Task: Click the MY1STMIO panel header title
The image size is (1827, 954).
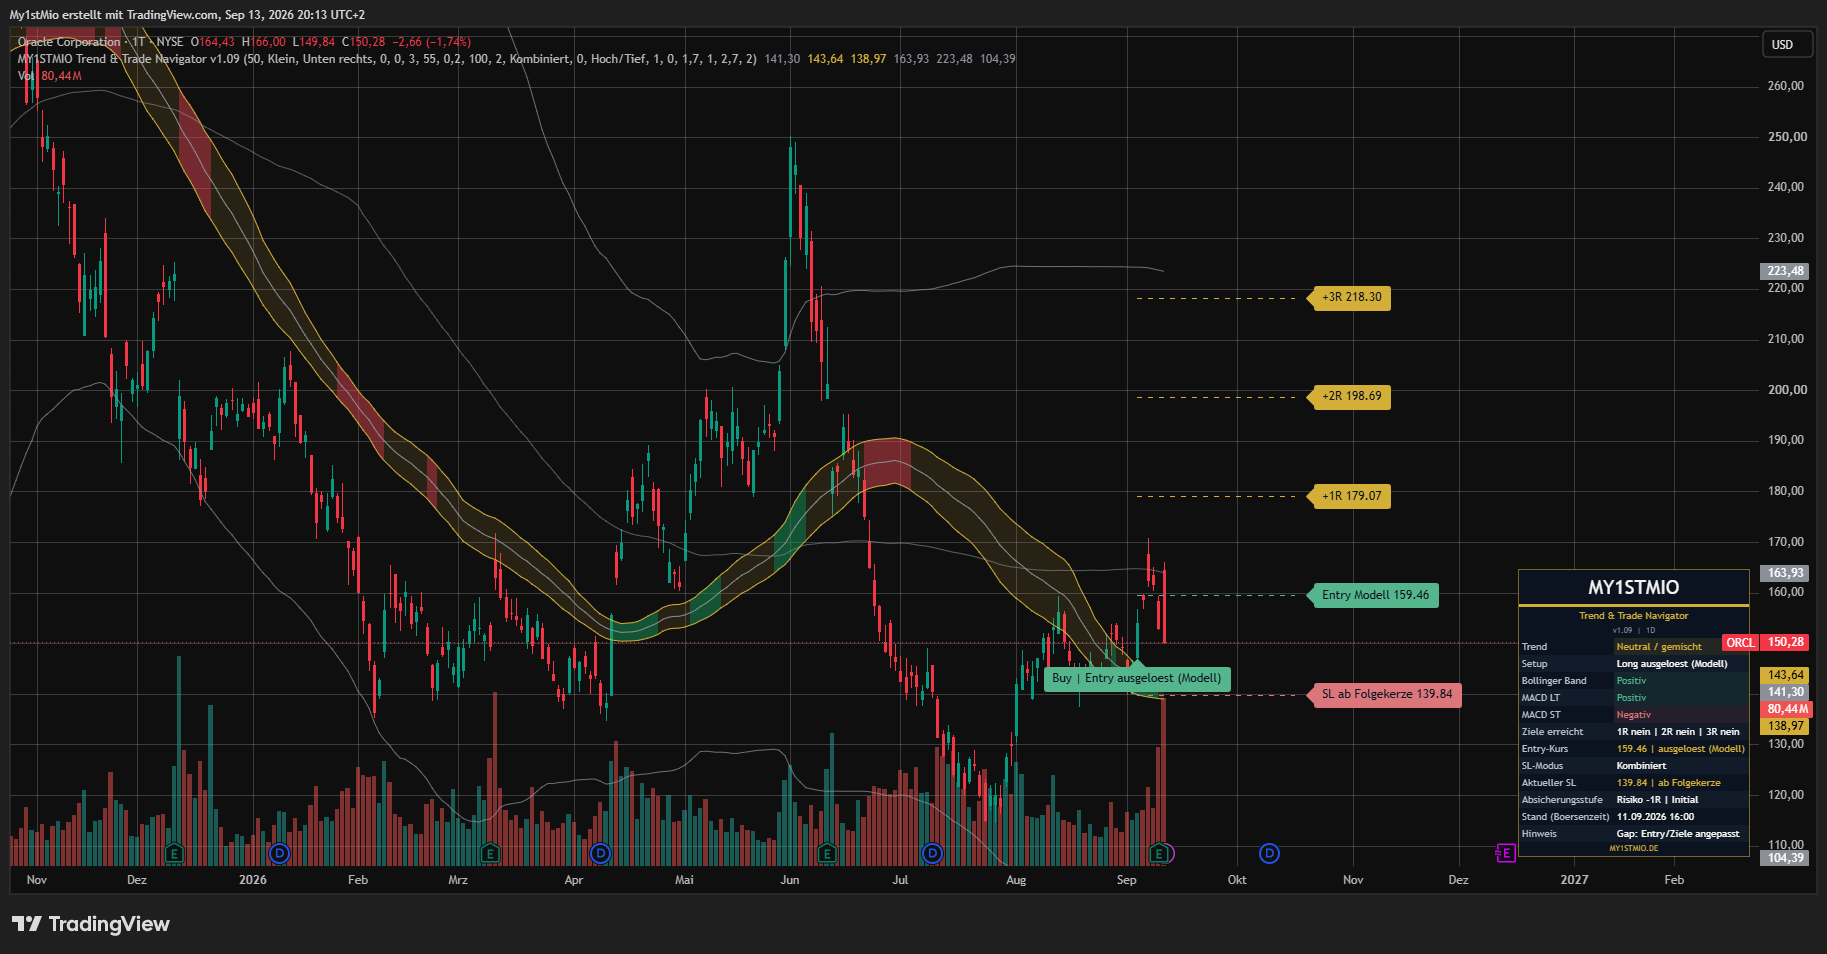Action: [x=1634, y=588]
